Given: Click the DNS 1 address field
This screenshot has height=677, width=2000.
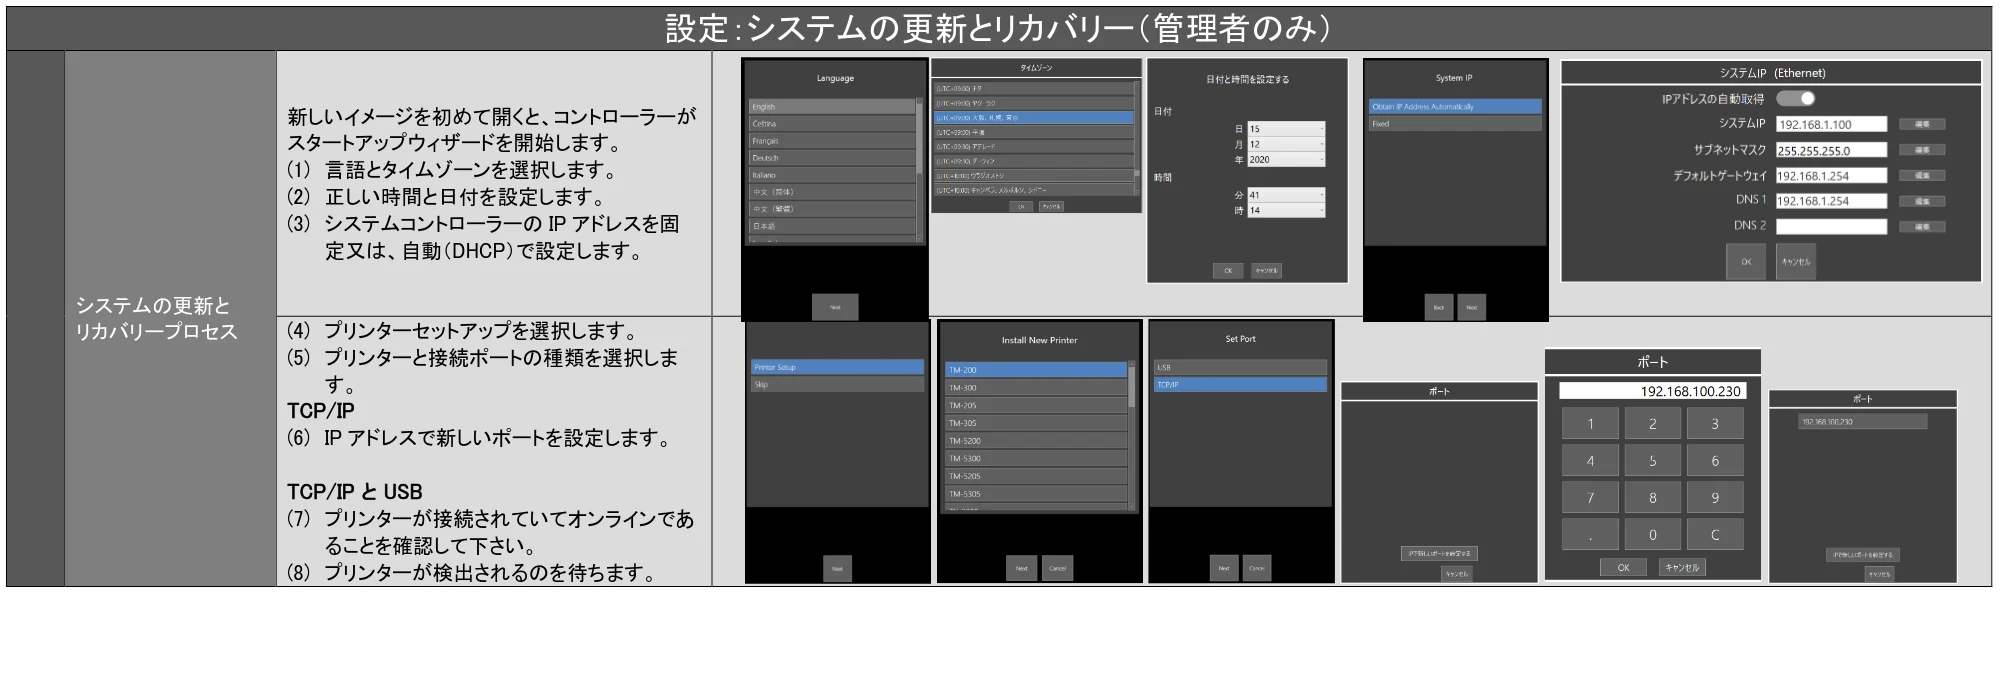Looking at the screenshot, I should point(1831,201).
